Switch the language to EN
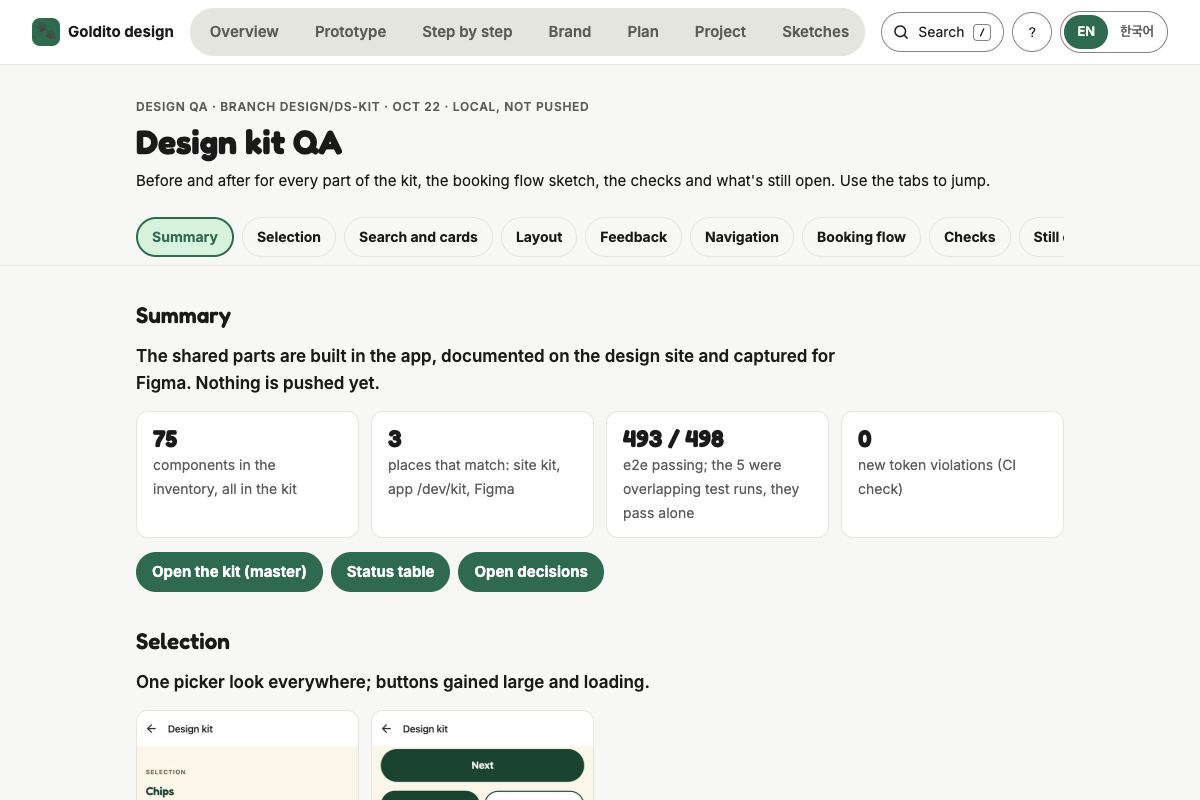Image resolution: width=1200 pixels, height=800 pixels. pos(1086,32)
